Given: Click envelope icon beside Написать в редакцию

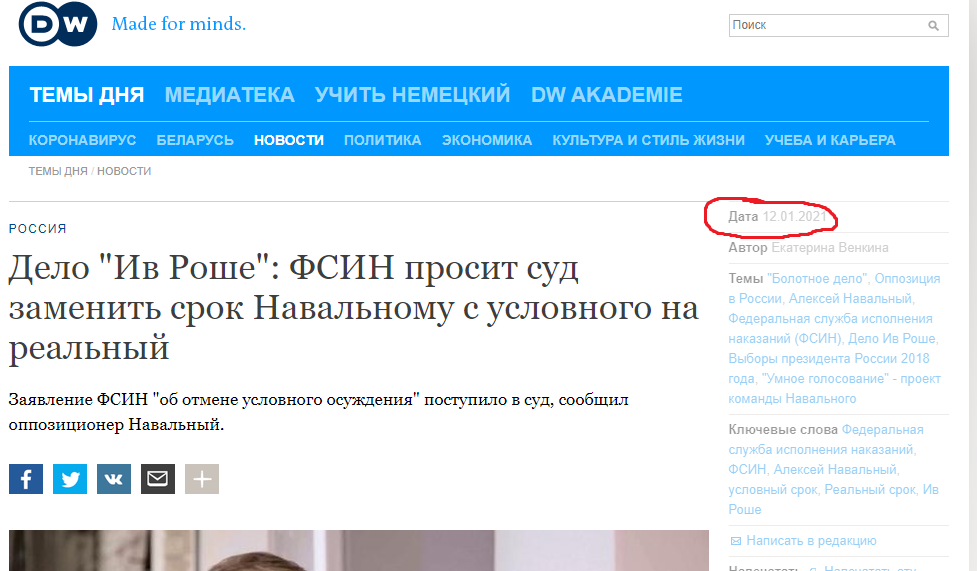Looking at the screenshot, I should click(x=735, y=541).
